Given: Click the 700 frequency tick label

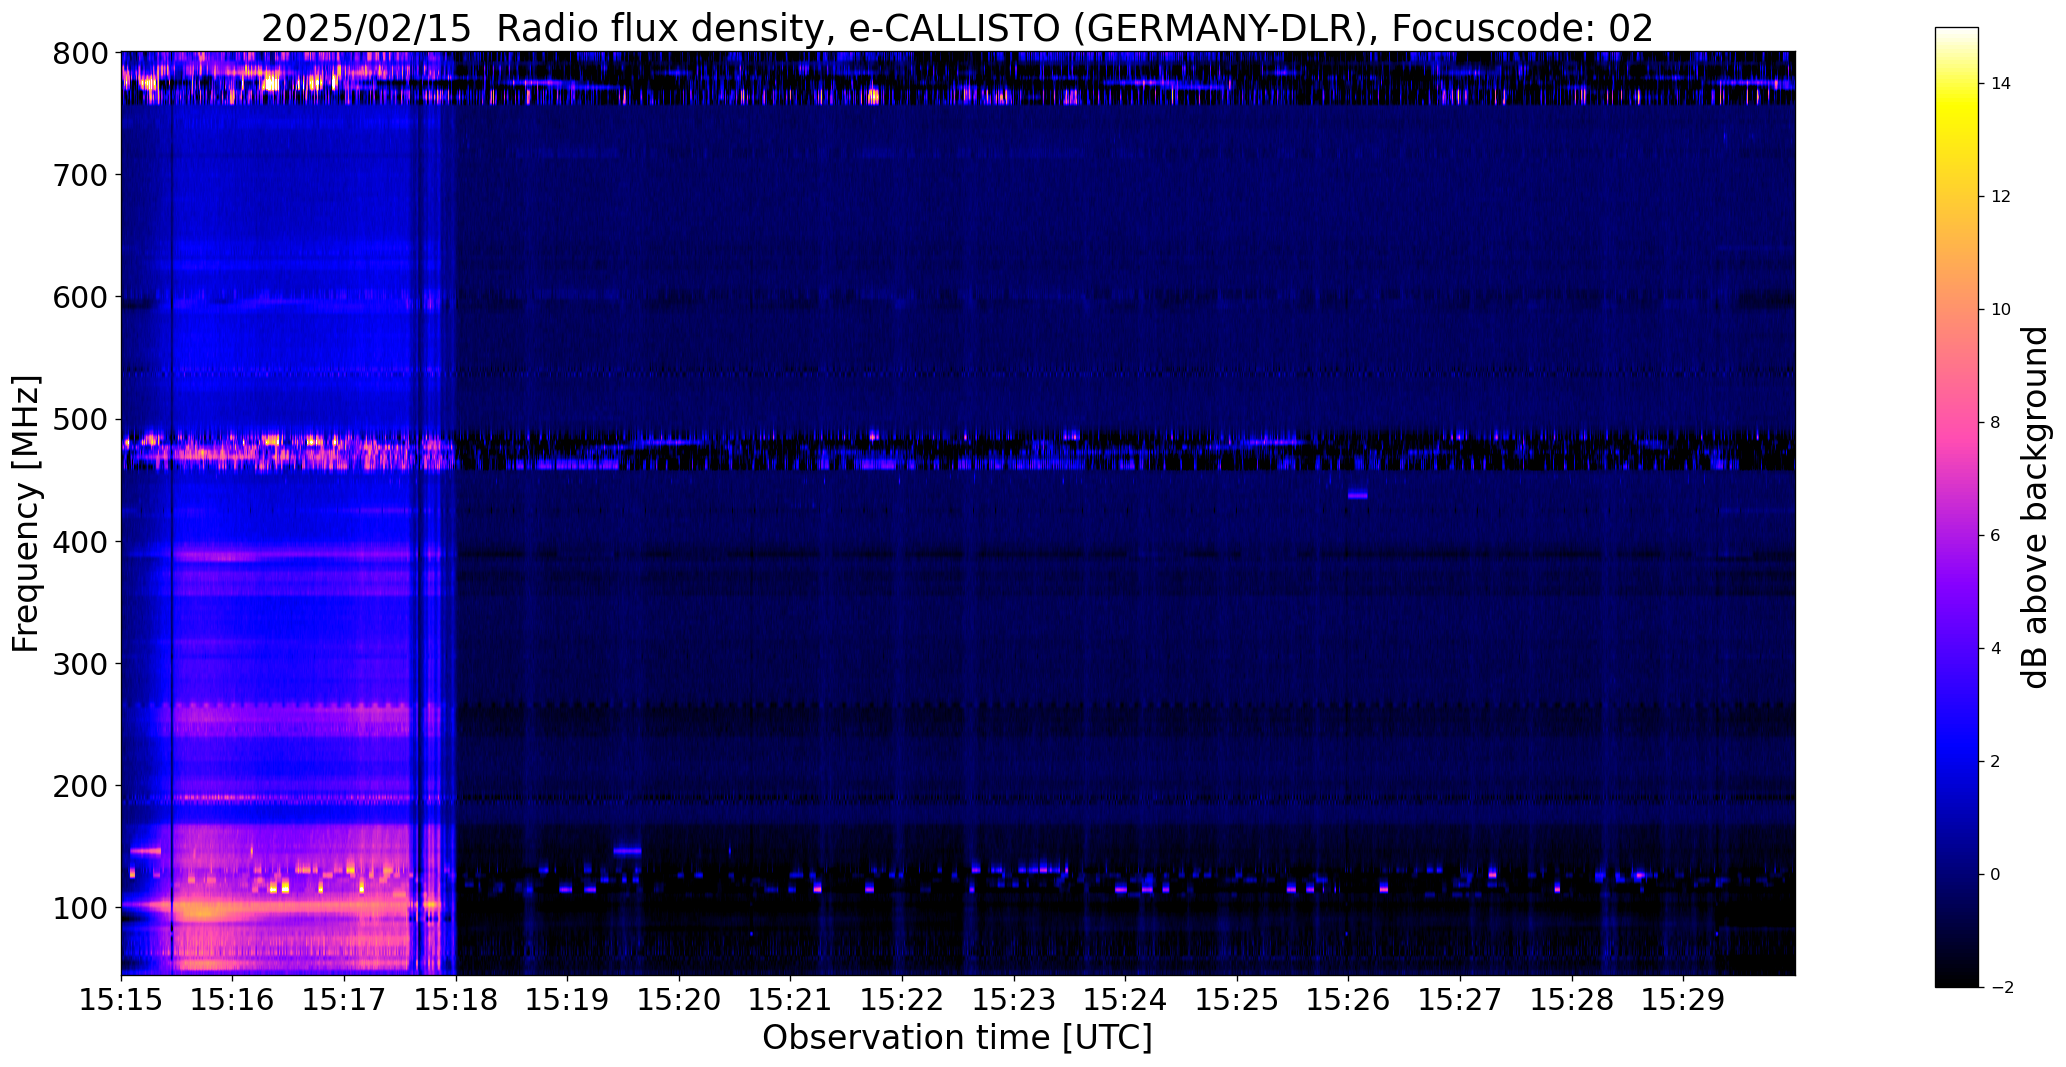Looking at the screenshot, I should pyautogui.click(x=79, y=175).
